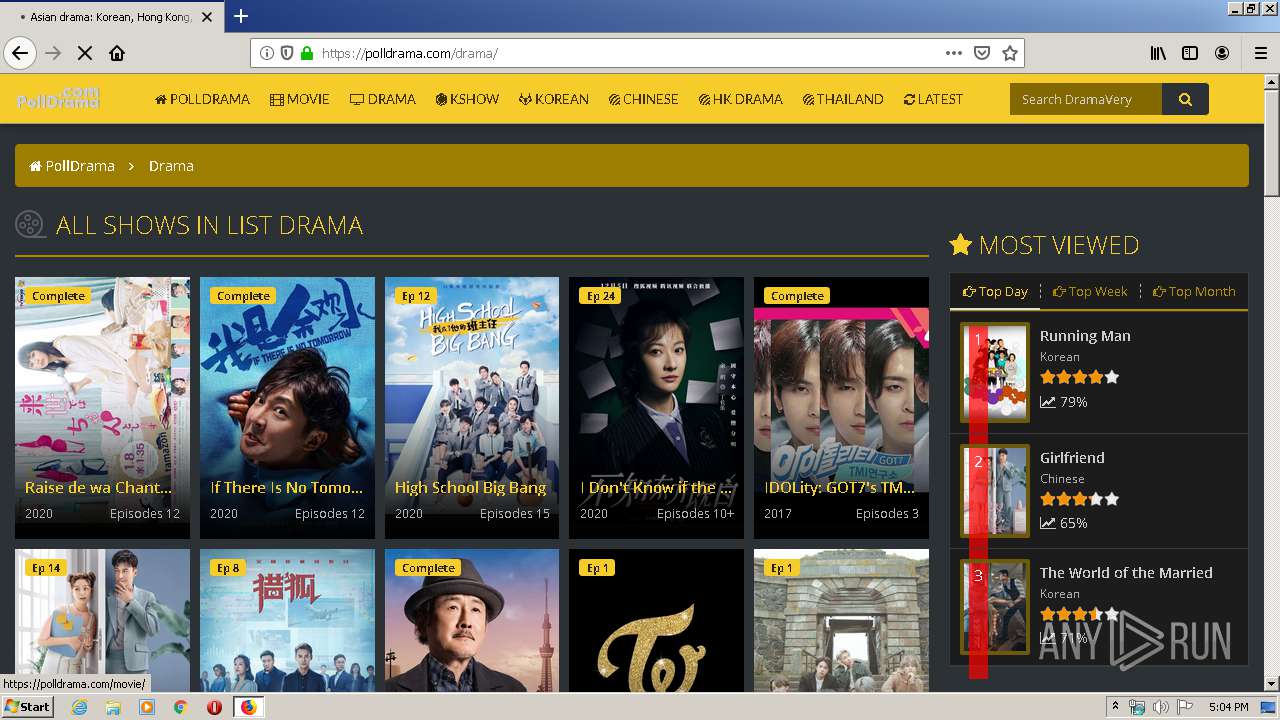Open I Don't Know if the... drama card
The height and width of the screenshot is (720, 1280).
coord(656,408)
